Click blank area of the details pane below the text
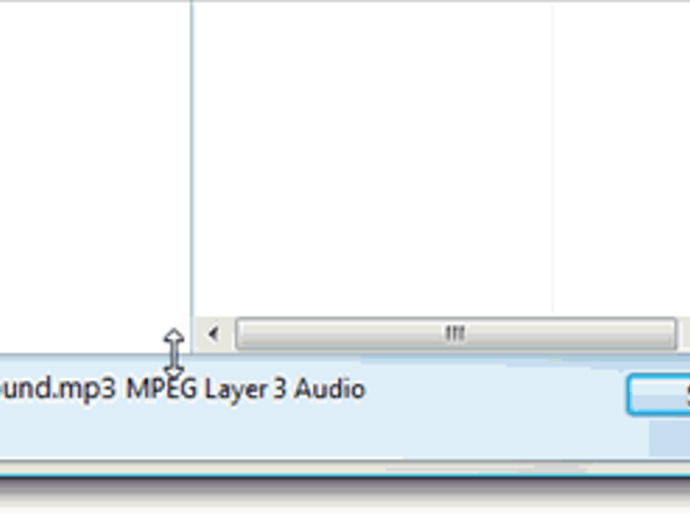The width and height of the screenshot is (690, 518). click(308, 434)
